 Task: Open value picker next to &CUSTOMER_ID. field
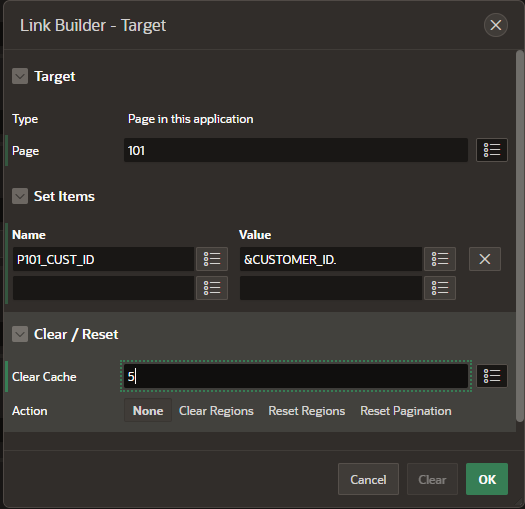pos(440,259)
